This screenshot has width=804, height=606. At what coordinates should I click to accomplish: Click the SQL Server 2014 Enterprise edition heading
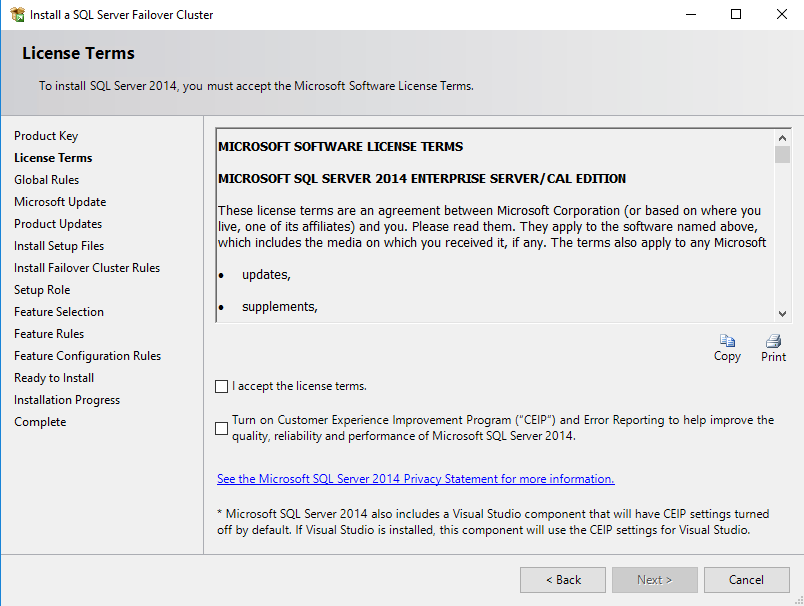tap(422, 179)
